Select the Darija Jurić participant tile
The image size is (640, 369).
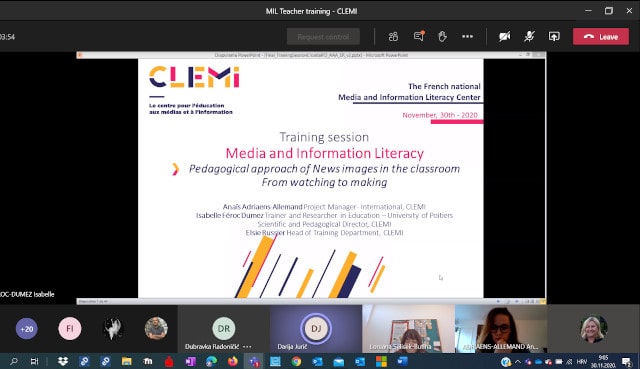coord(316,329)
